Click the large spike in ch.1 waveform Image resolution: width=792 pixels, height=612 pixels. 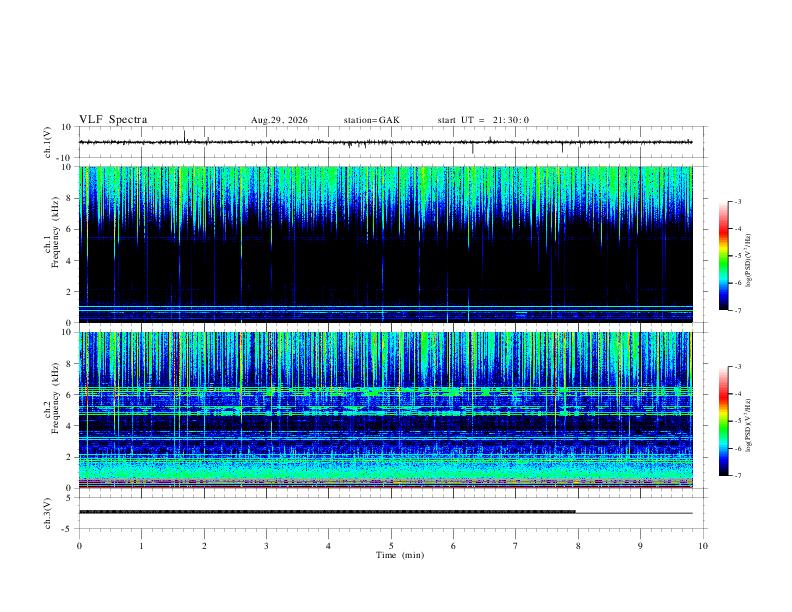[184, 135]
